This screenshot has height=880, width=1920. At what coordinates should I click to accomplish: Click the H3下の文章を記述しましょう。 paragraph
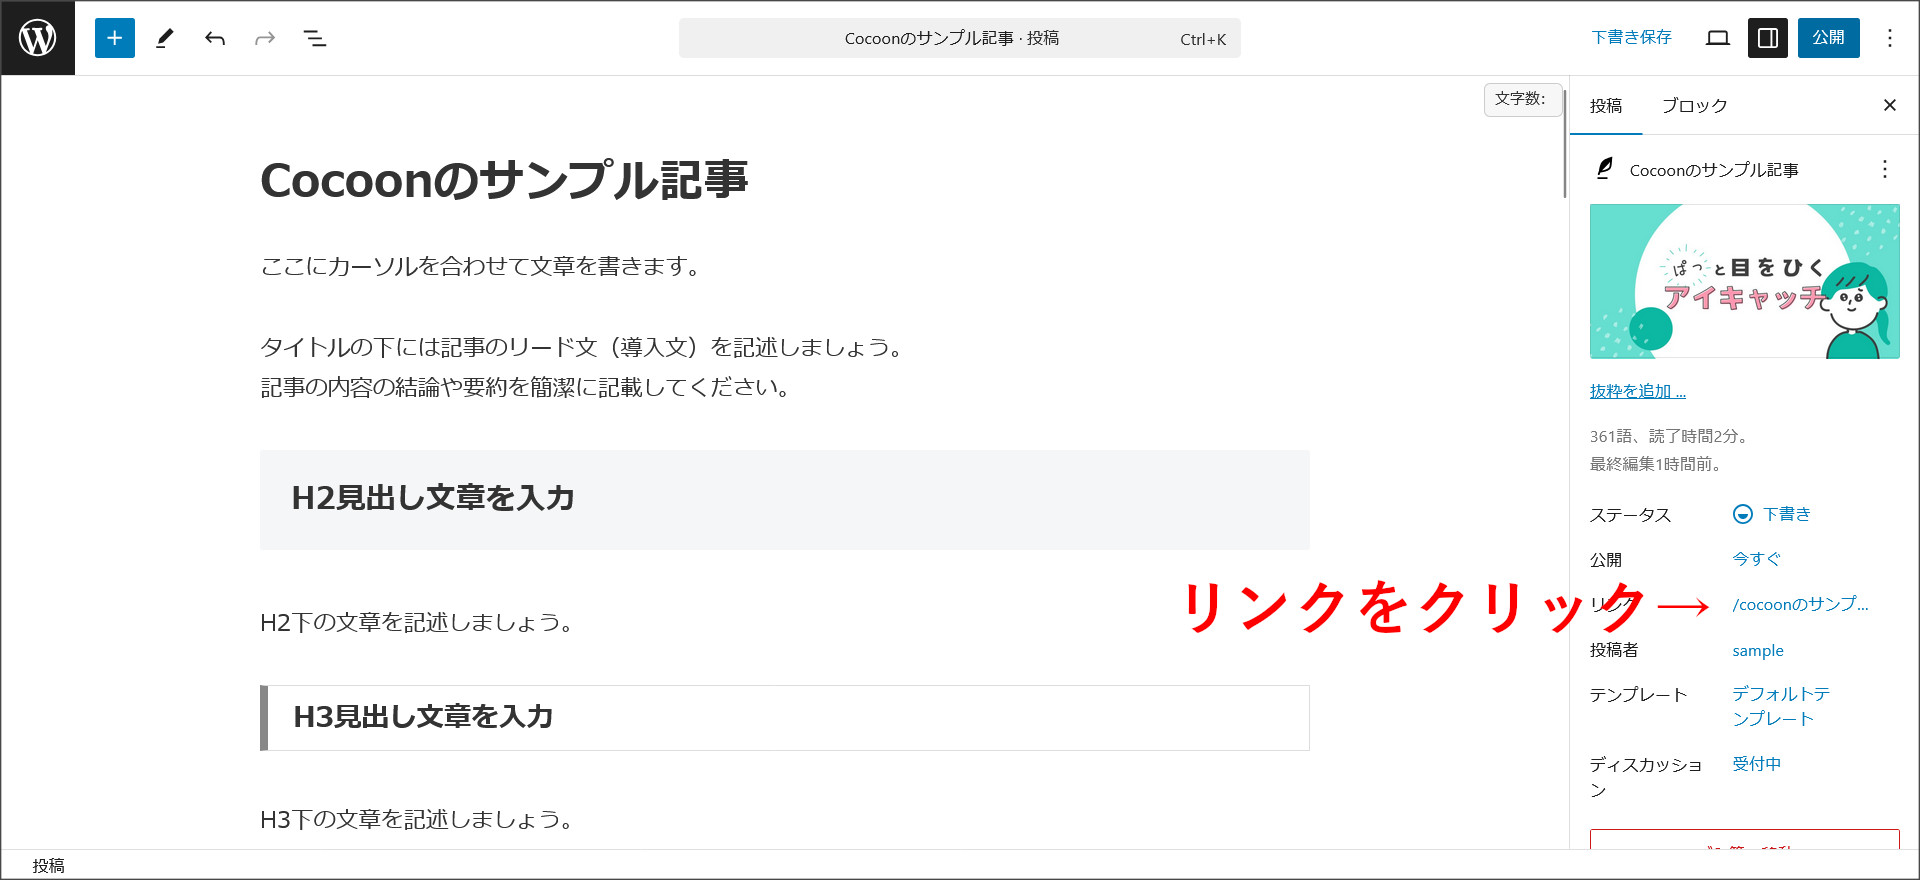click(419, 820)
